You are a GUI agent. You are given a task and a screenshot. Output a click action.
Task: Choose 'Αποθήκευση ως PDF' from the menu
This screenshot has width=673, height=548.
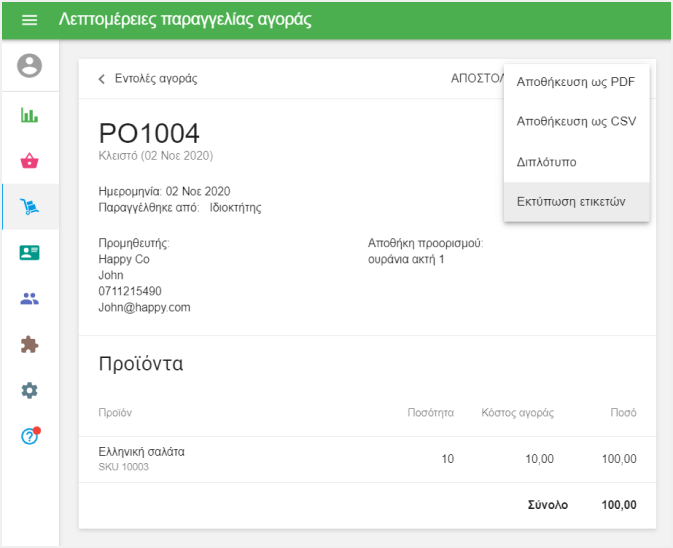click(576, 82)
